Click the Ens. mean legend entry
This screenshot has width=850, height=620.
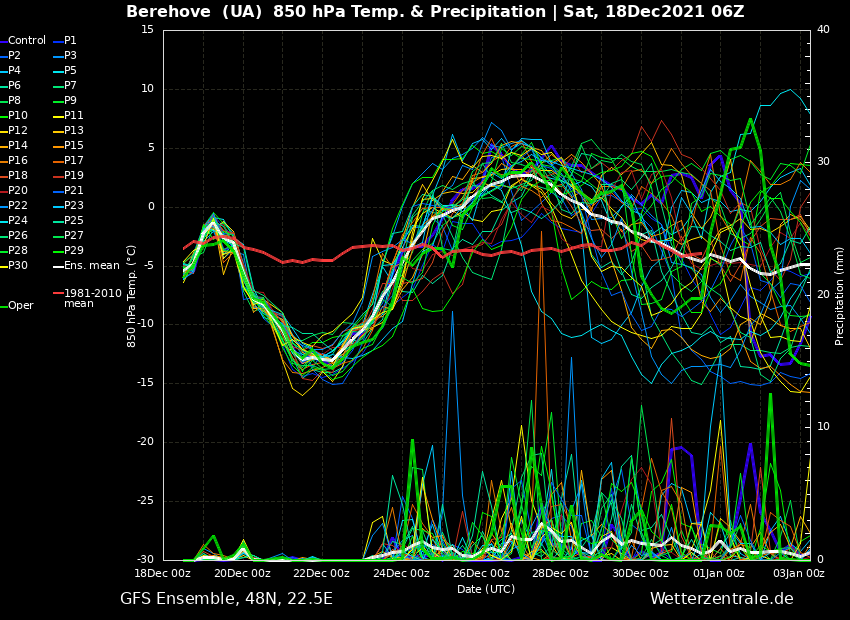point(91,266)
